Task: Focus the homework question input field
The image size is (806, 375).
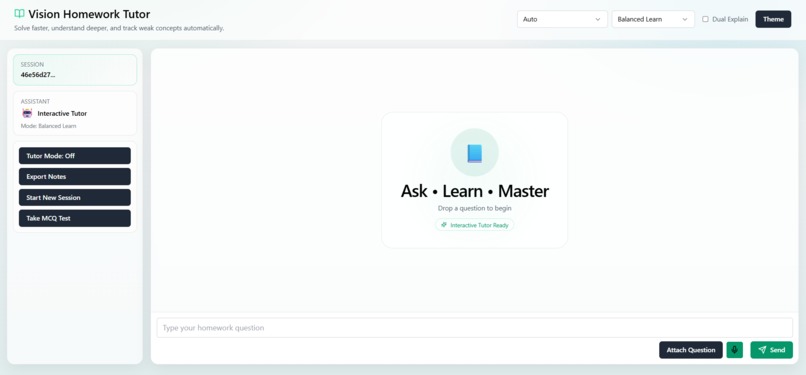Action: pyautogui.click(x=474, y=328)
